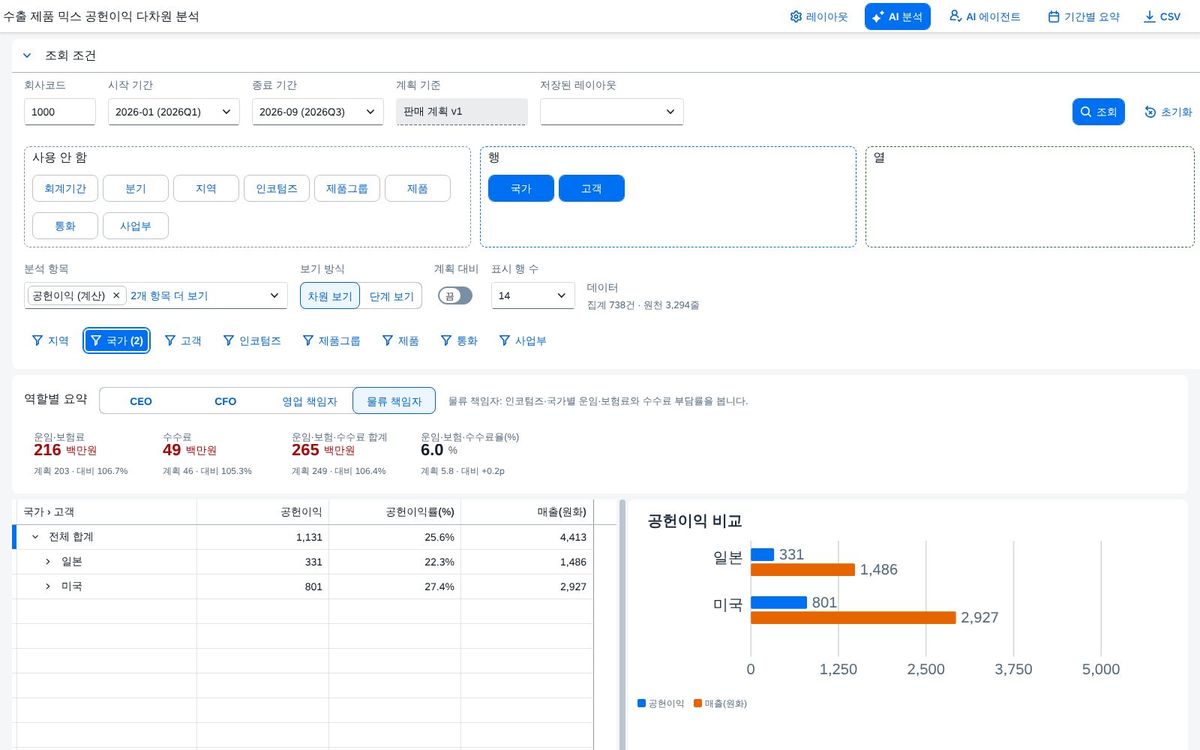The width and height of the screenshot is (1200, 750).
Task: Open the 인코텀즈 filter
Action: click(252, 341)
